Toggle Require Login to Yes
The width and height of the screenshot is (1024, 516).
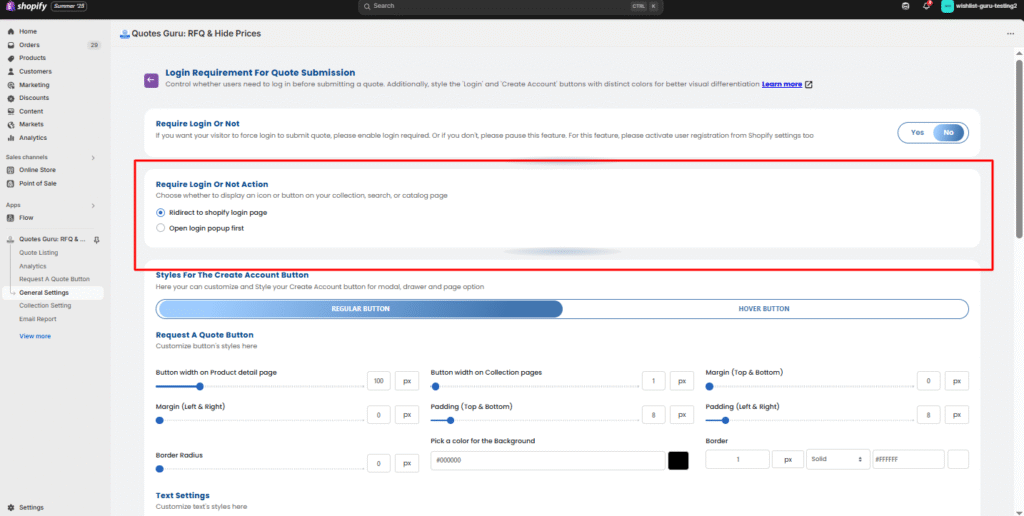917,132
